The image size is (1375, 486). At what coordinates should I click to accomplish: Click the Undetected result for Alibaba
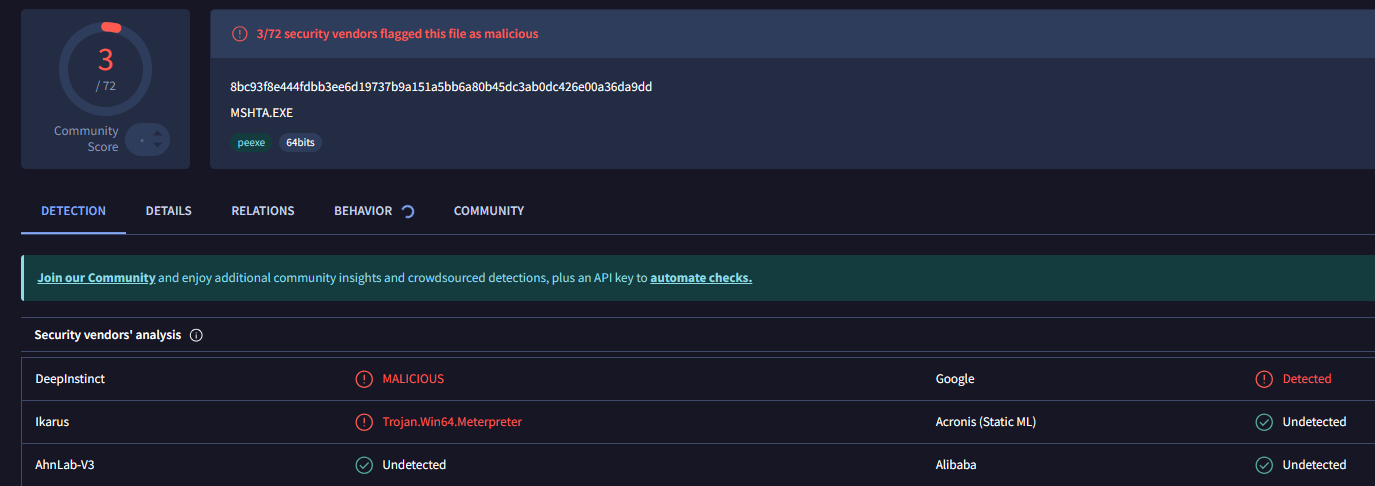tap(1314, 465)
